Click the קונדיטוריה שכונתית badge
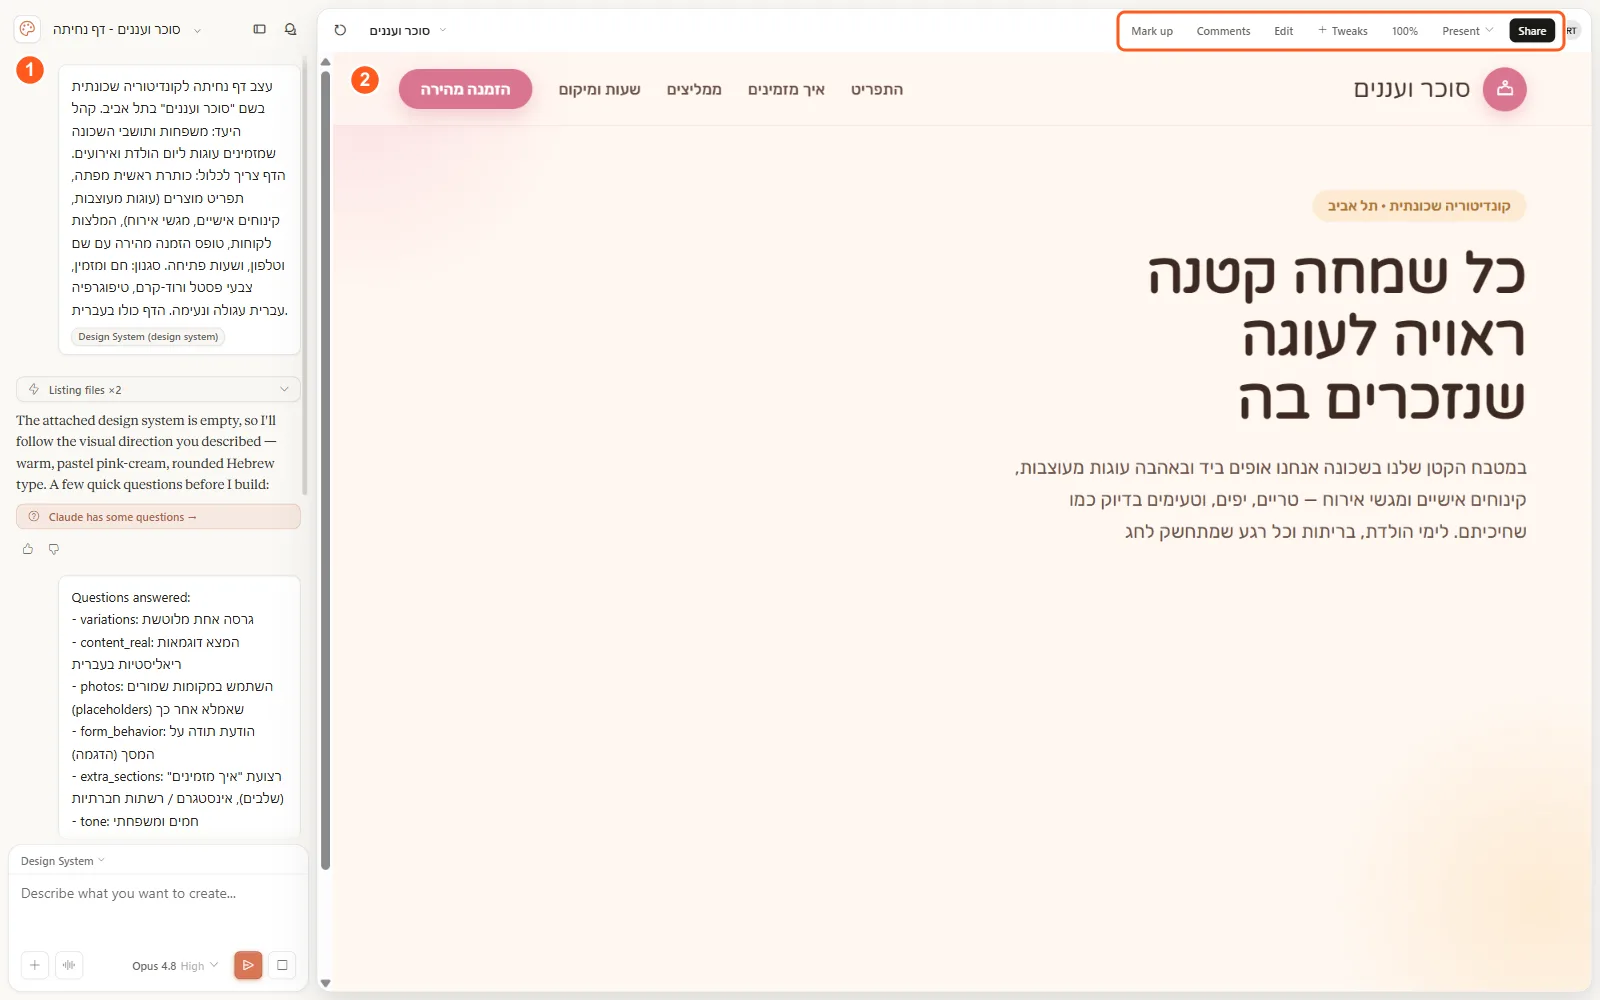 coord(1419,206)
